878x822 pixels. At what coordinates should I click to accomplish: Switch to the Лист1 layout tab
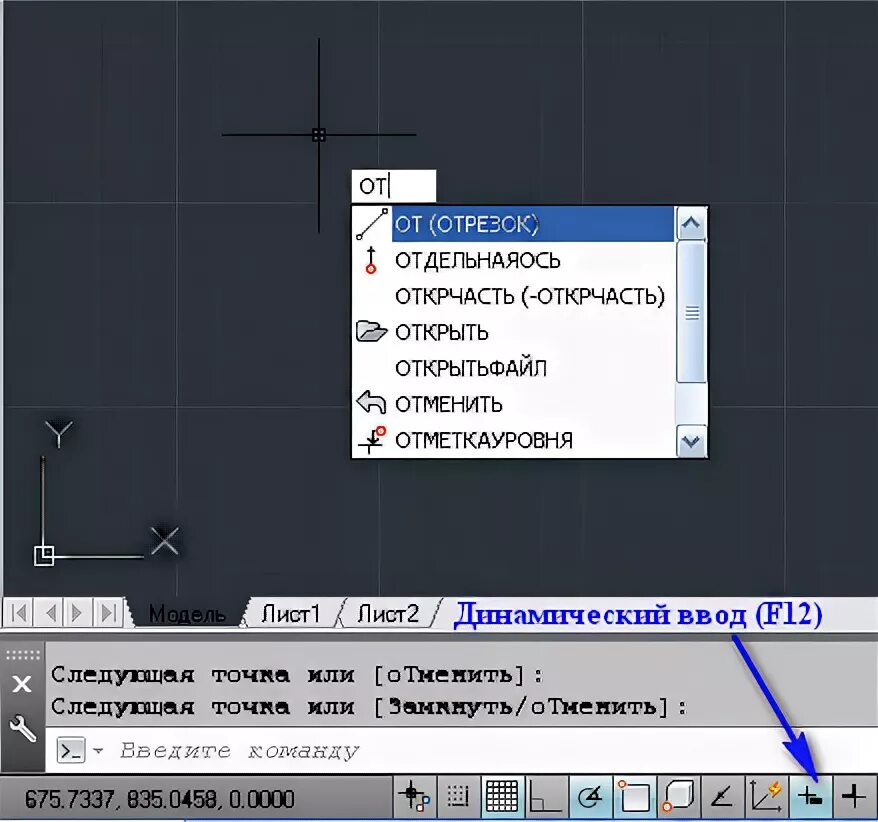[x=290, y=614]
